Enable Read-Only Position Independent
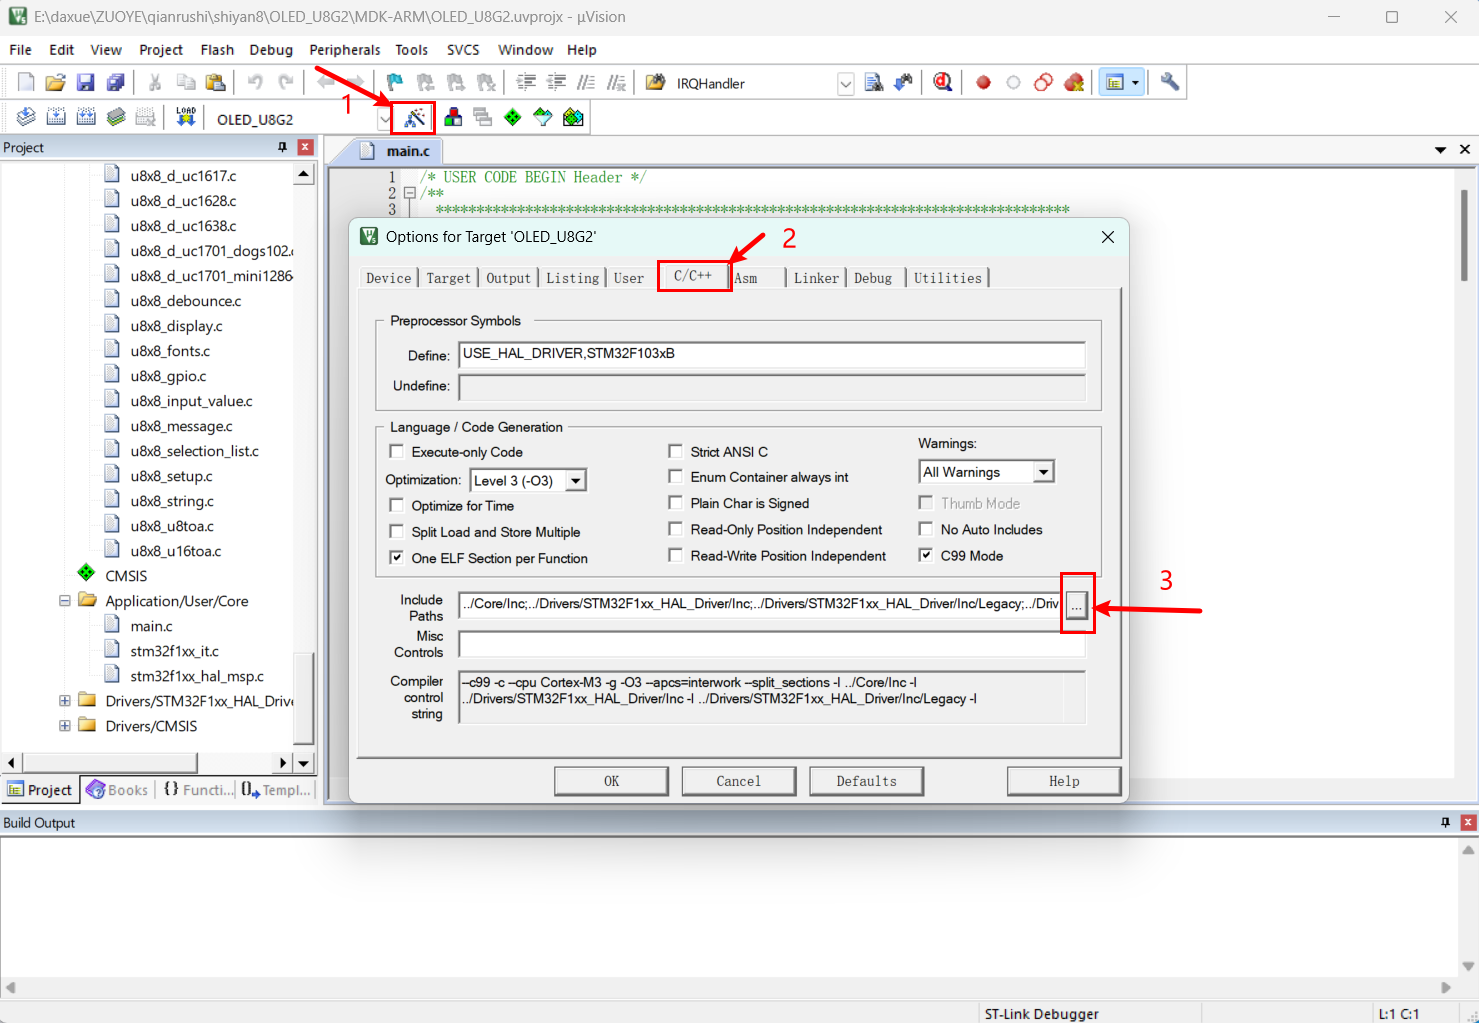This screenshot has height=1023, width=1479. pos(676,529)
